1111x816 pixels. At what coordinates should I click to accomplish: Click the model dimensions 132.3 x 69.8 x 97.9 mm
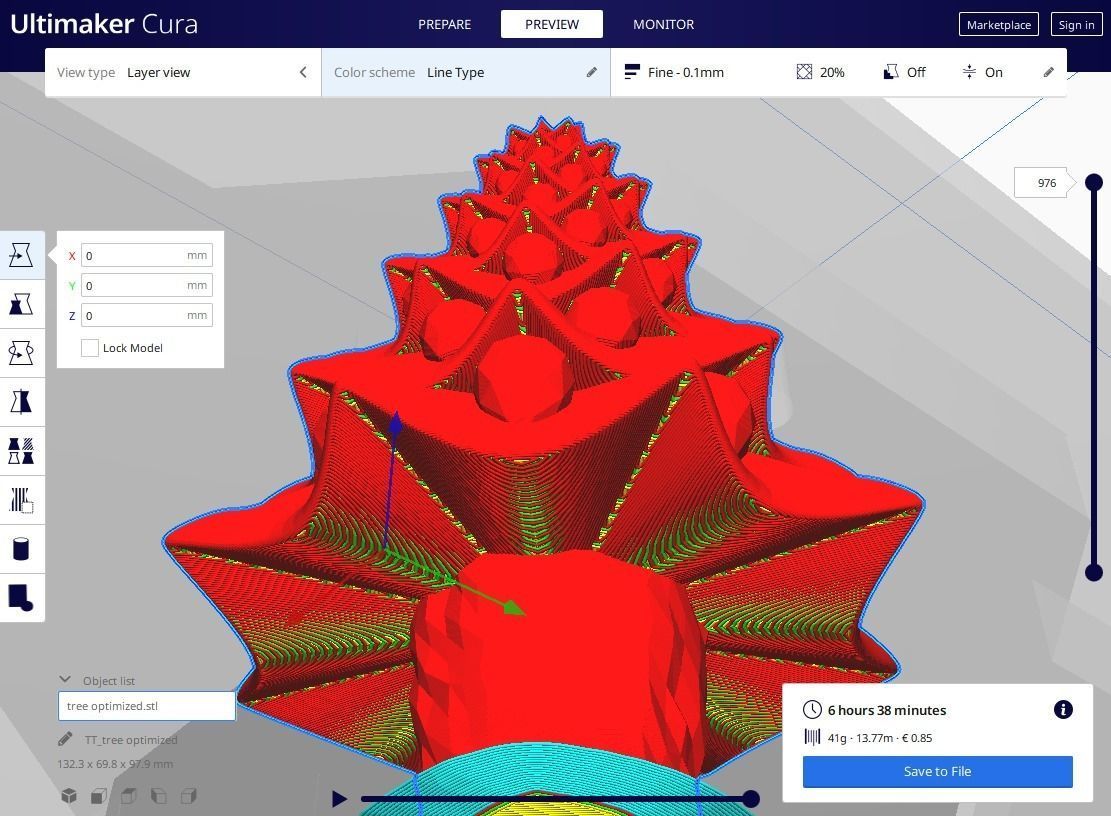click(115, 764)
